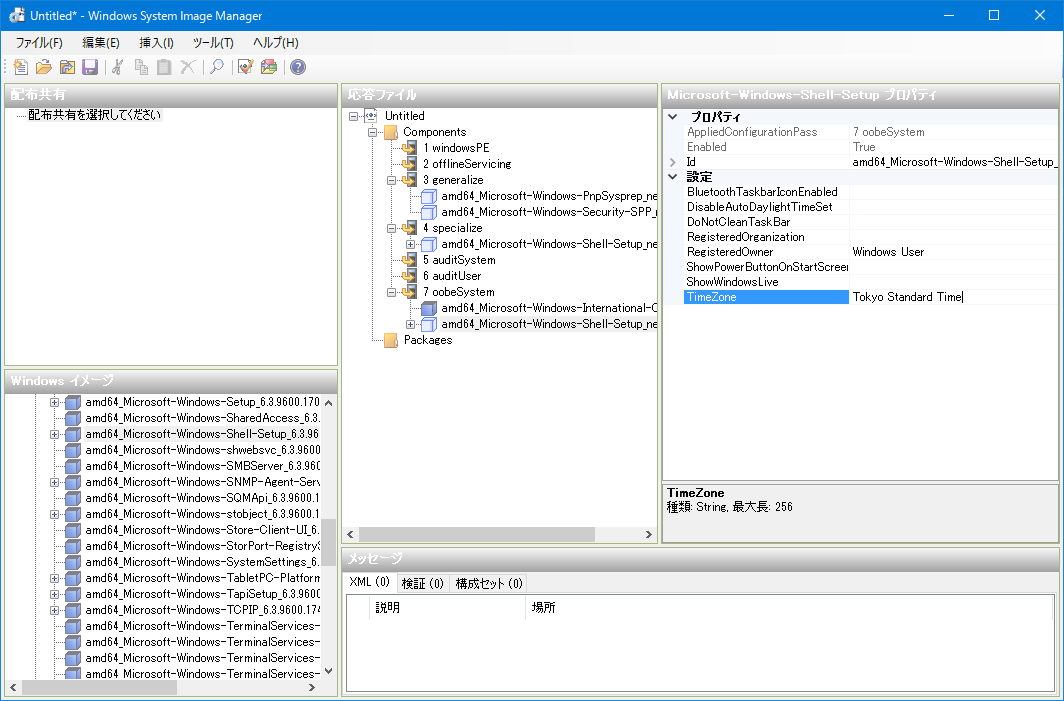Switch to the 構成セット (0) tab
Screen dimensions: 1064x701
pos(489,584)
